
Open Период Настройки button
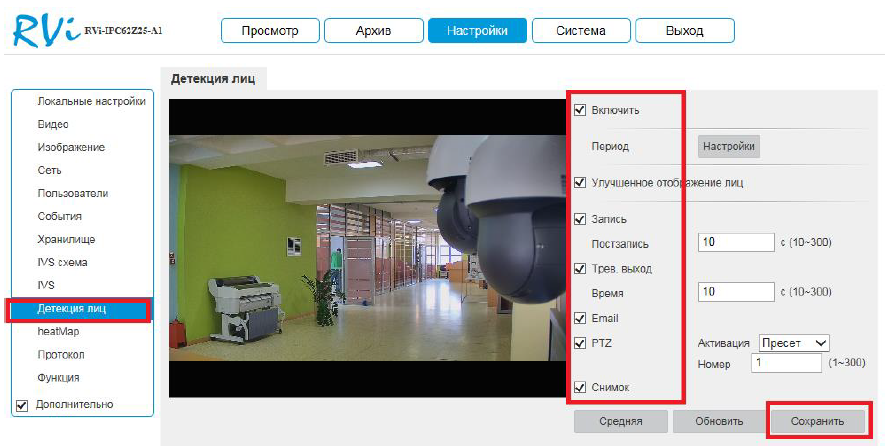(x=728, y=146)
